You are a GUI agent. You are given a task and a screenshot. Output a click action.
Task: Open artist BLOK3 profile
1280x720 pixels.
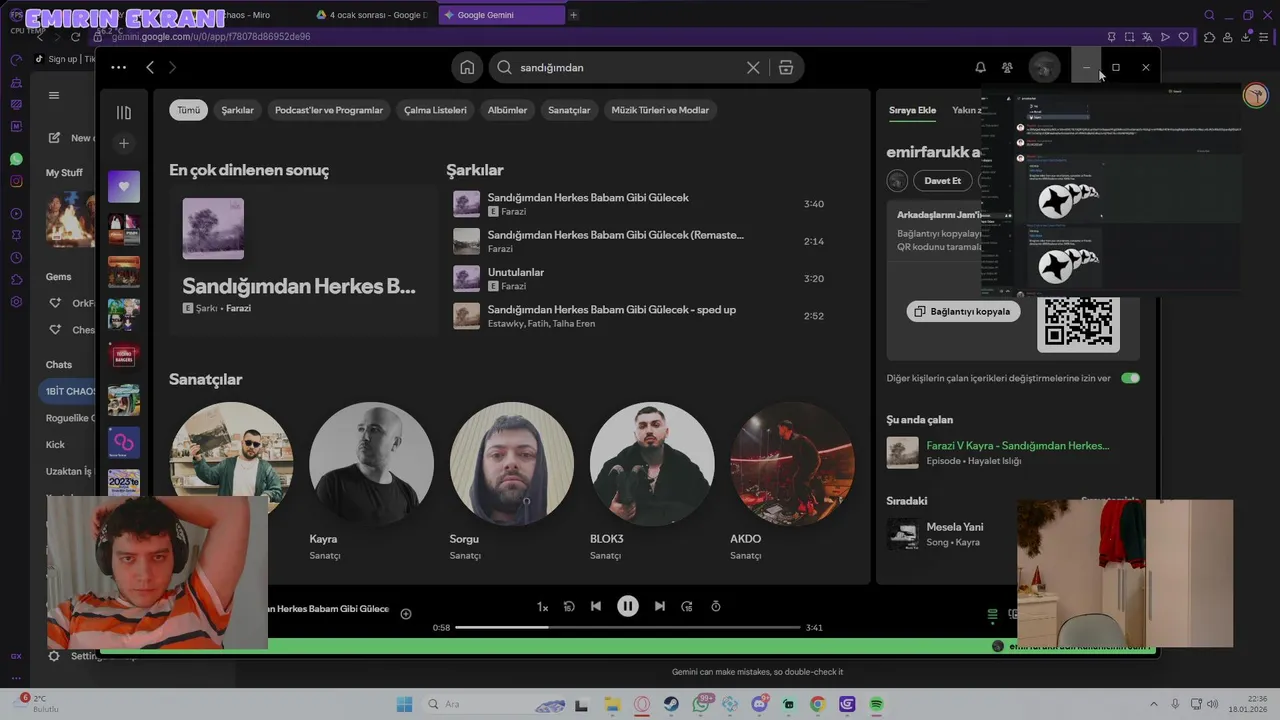[x=652, y=464]
